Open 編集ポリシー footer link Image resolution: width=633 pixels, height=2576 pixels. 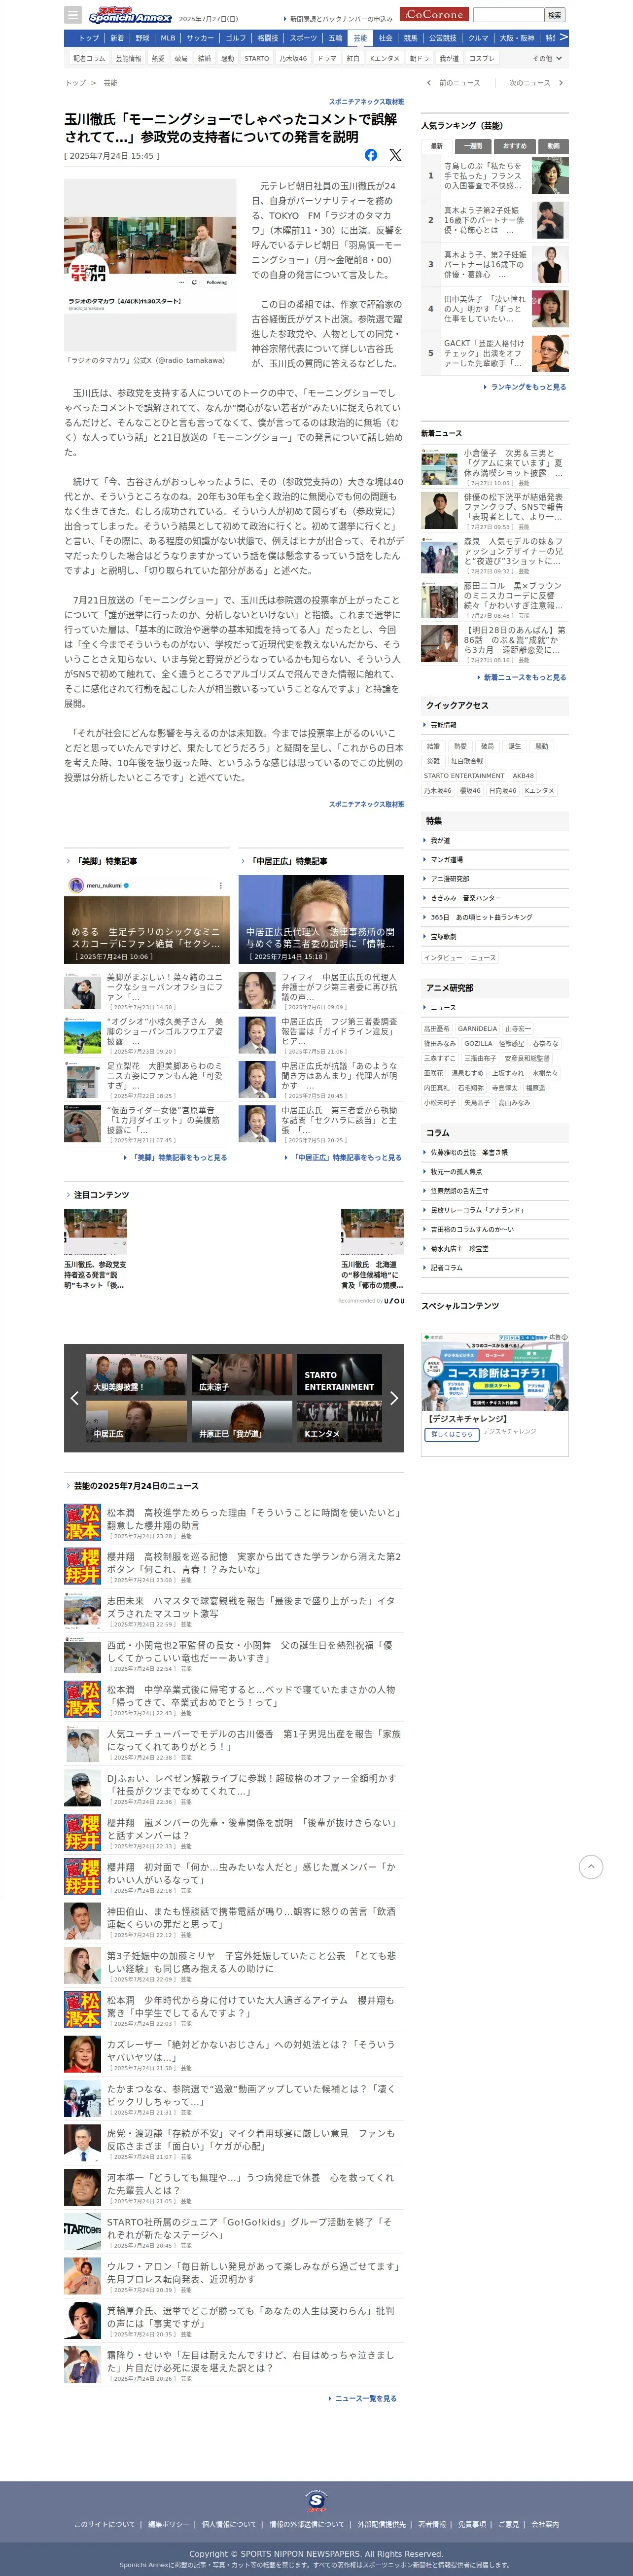tap(168, 2524)
